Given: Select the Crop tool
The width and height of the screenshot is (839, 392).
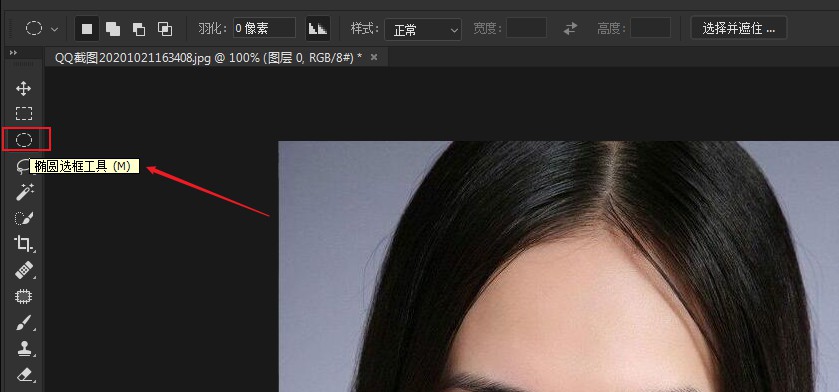Looking at the screenshot, I should click(24, 244).
